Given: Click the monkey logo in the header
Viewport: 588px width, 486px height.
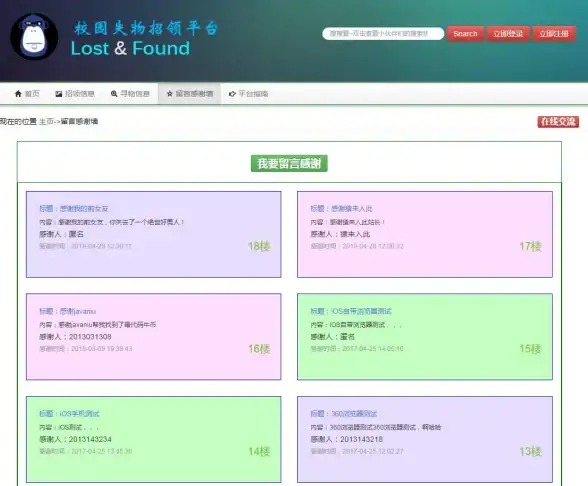Looking at the screenshot, I should (x=34, y=36).
